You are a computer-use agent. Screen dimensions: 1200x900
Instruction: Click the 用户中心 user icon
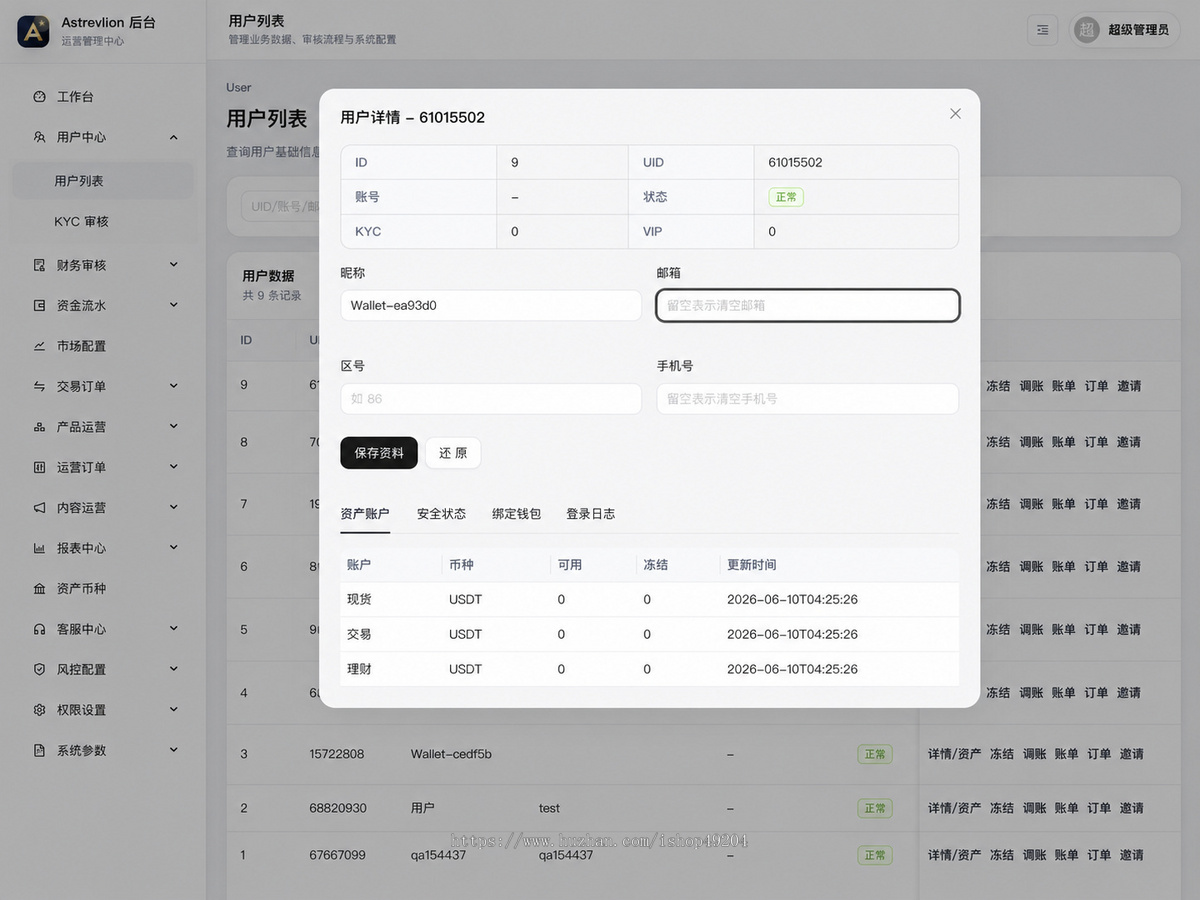39,137
